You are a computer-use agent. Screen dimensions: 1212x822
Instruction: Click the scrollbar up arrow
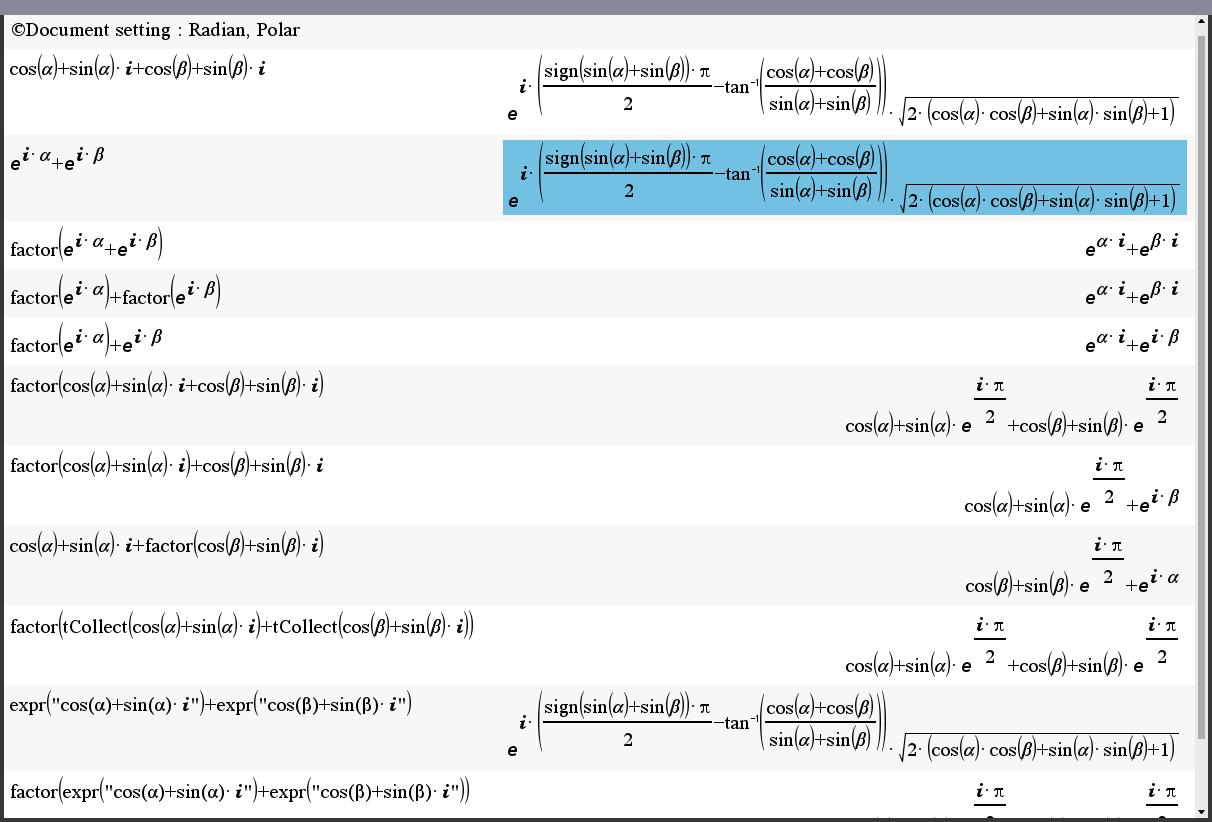click(x=1203, y=21)
